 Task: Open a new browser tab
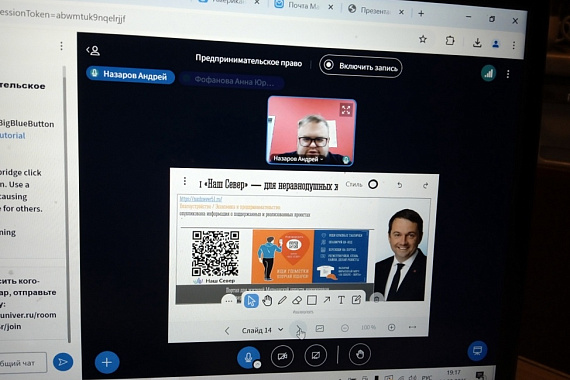pos(421,13)
